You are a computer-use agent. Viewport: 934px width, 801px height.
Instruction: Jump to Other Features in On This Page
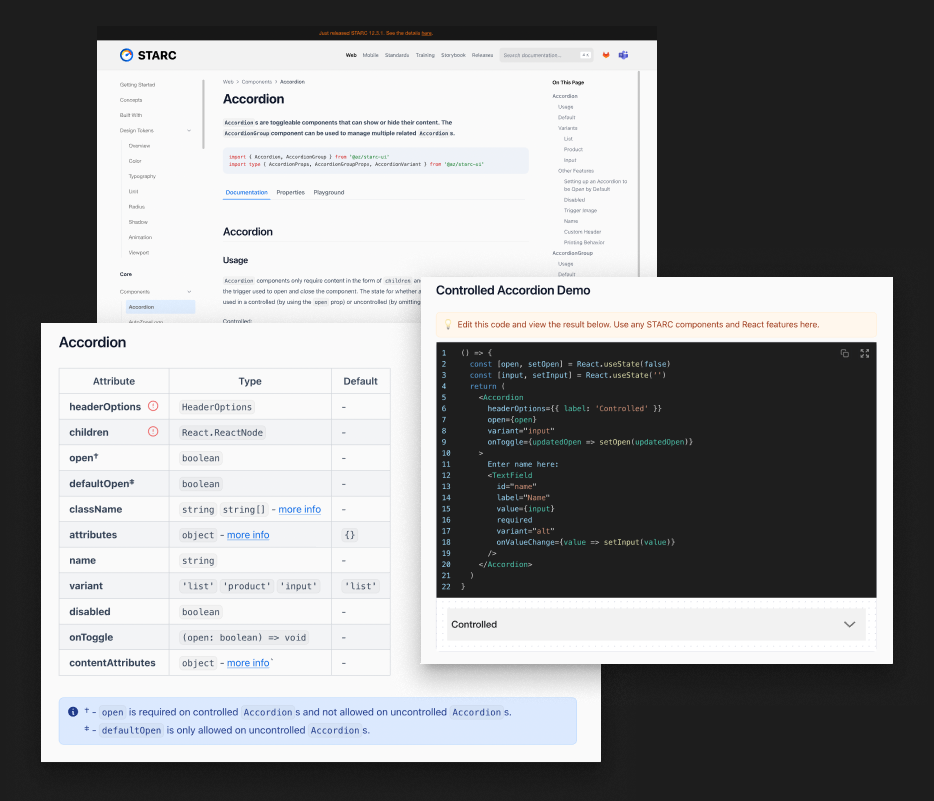575,171
